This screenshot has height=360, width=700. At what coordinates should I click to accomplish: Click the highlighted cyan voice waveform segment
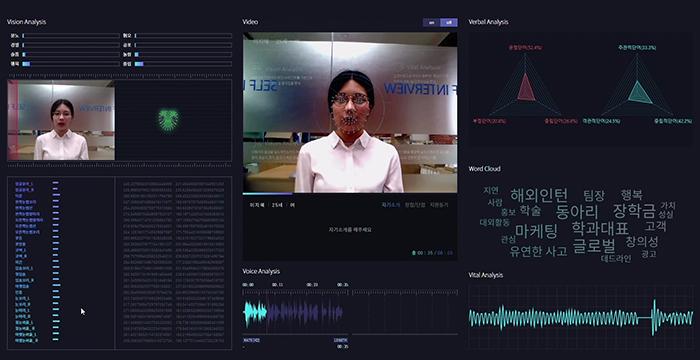pos(255,313)
